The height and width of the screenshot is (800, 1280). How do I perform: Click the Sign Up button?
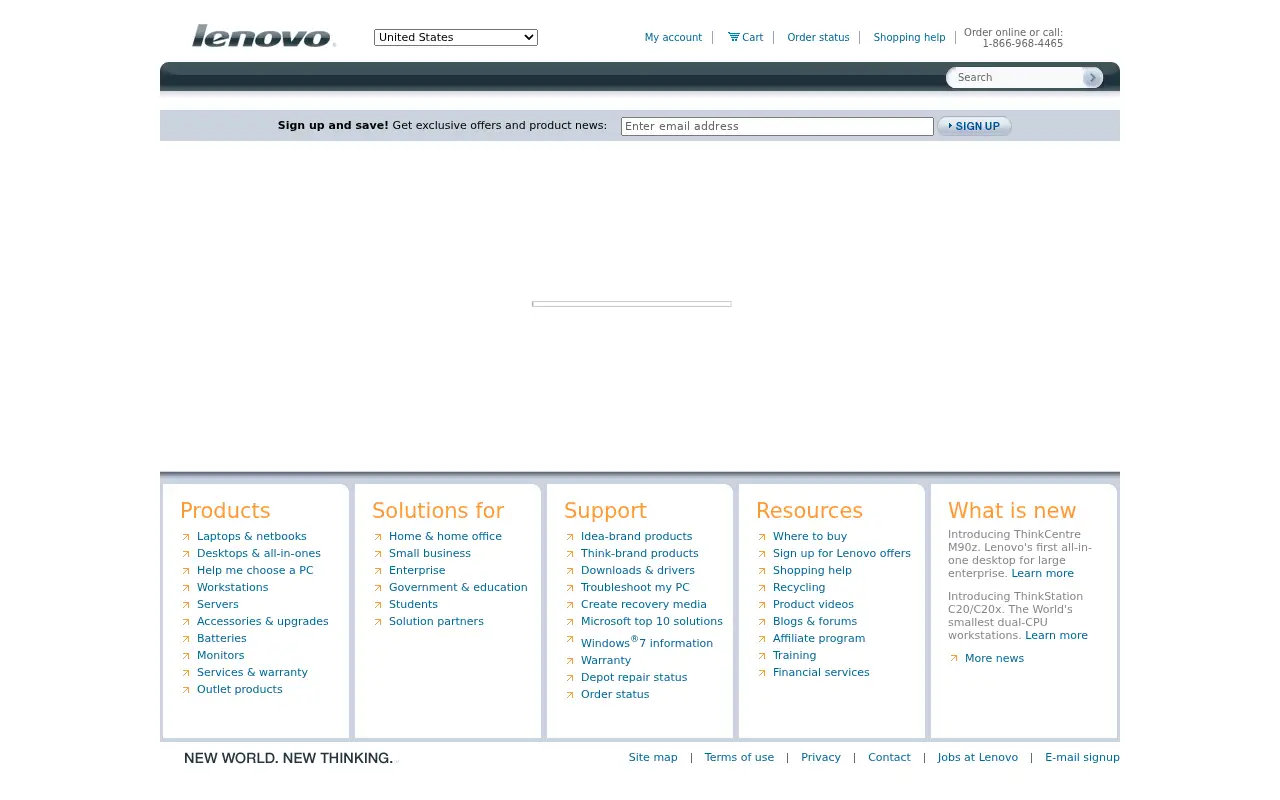pos(975,126)
